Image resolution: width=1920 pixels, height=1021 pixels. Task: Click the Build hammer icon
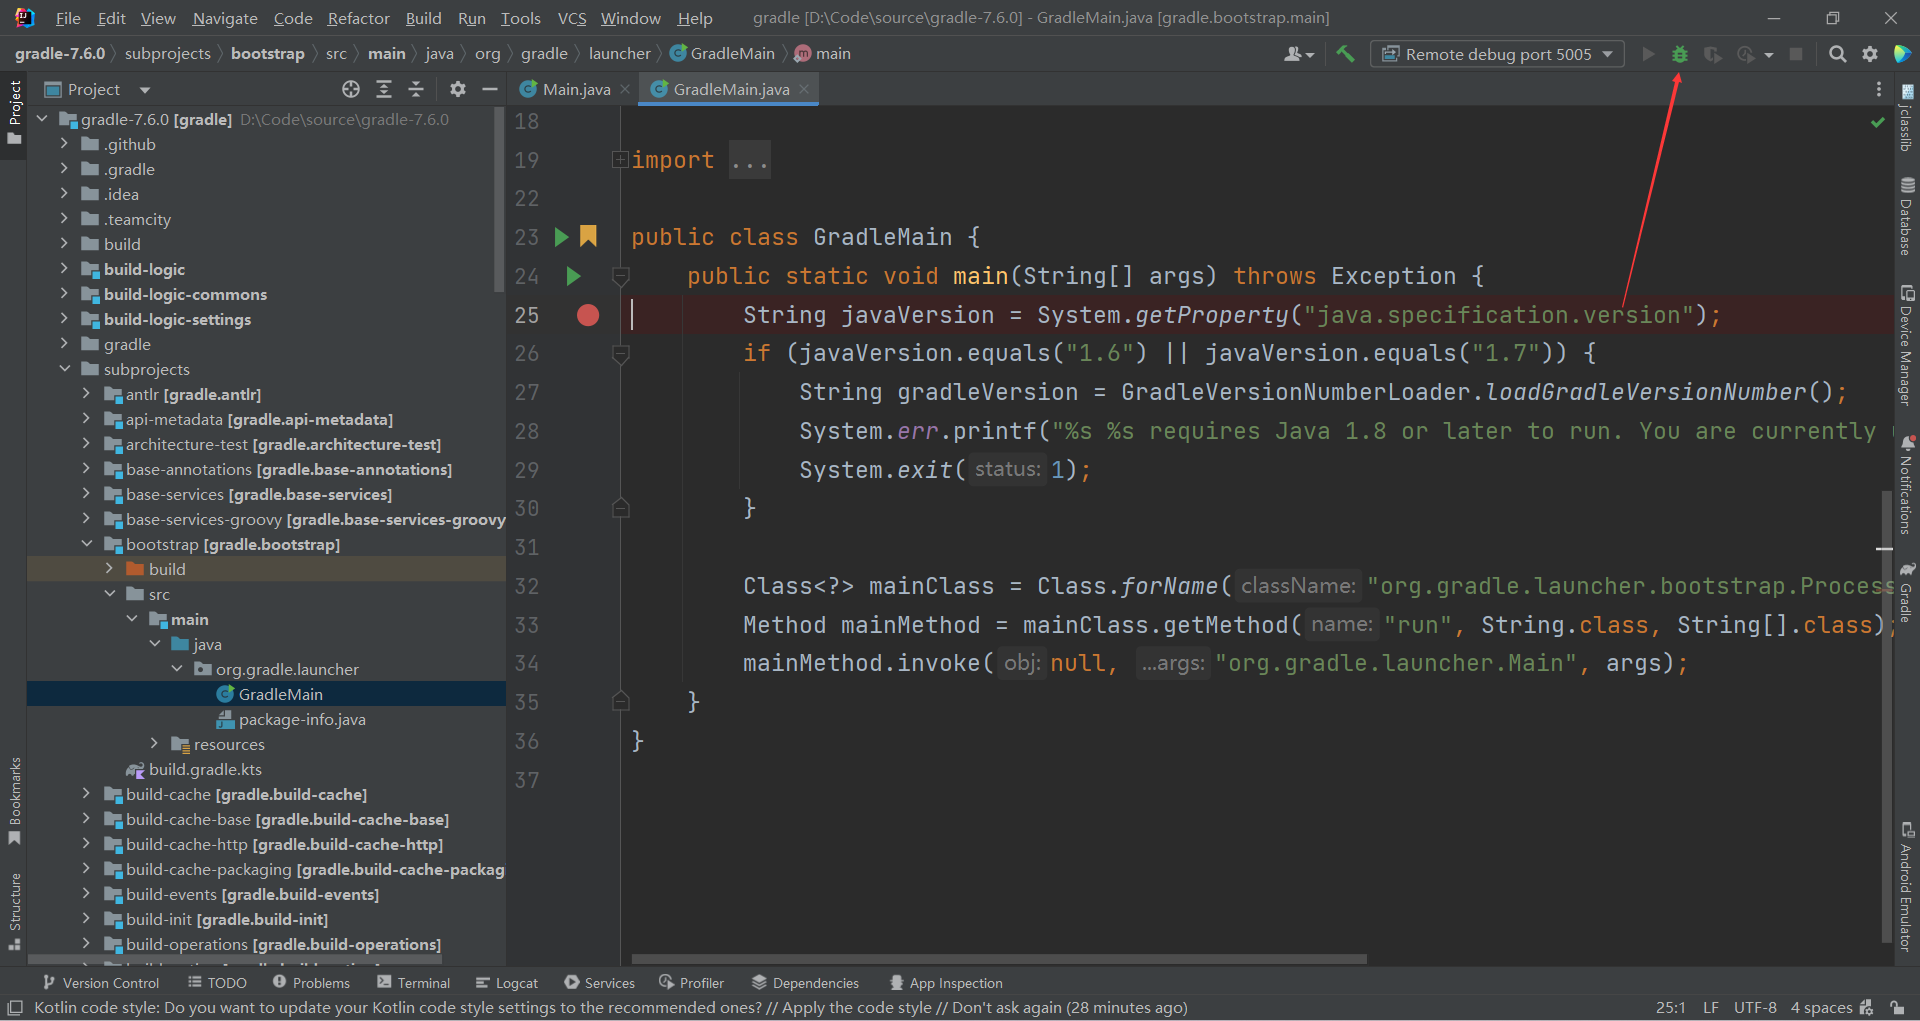[x=1346, y=54]
